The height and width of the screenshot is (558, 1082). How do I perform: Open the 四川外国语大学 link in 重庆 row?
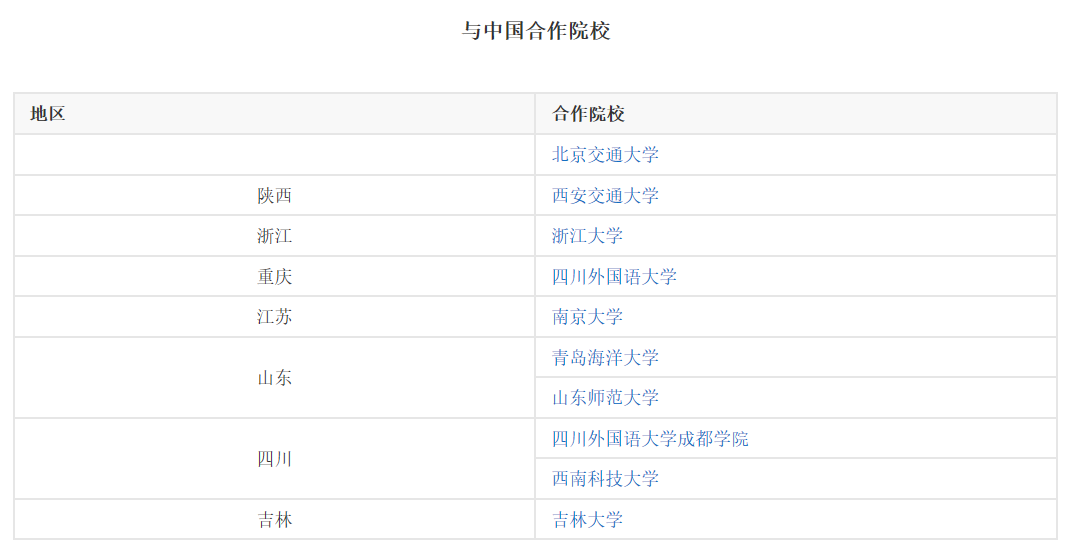pos(614,277)
